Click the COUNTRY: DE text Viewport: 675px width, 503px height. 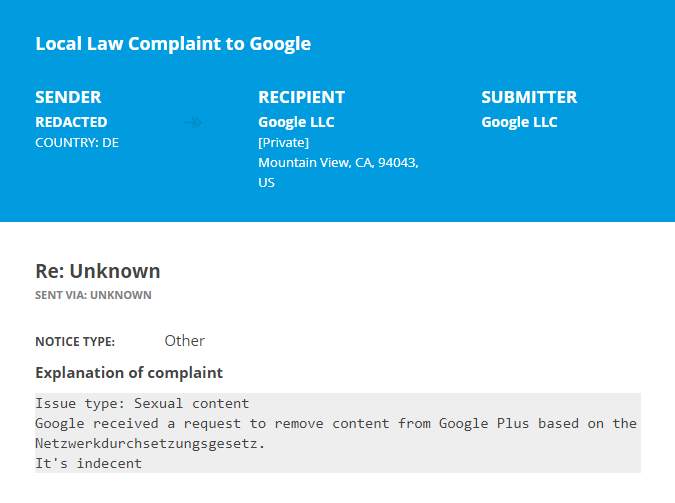[77, 142]
